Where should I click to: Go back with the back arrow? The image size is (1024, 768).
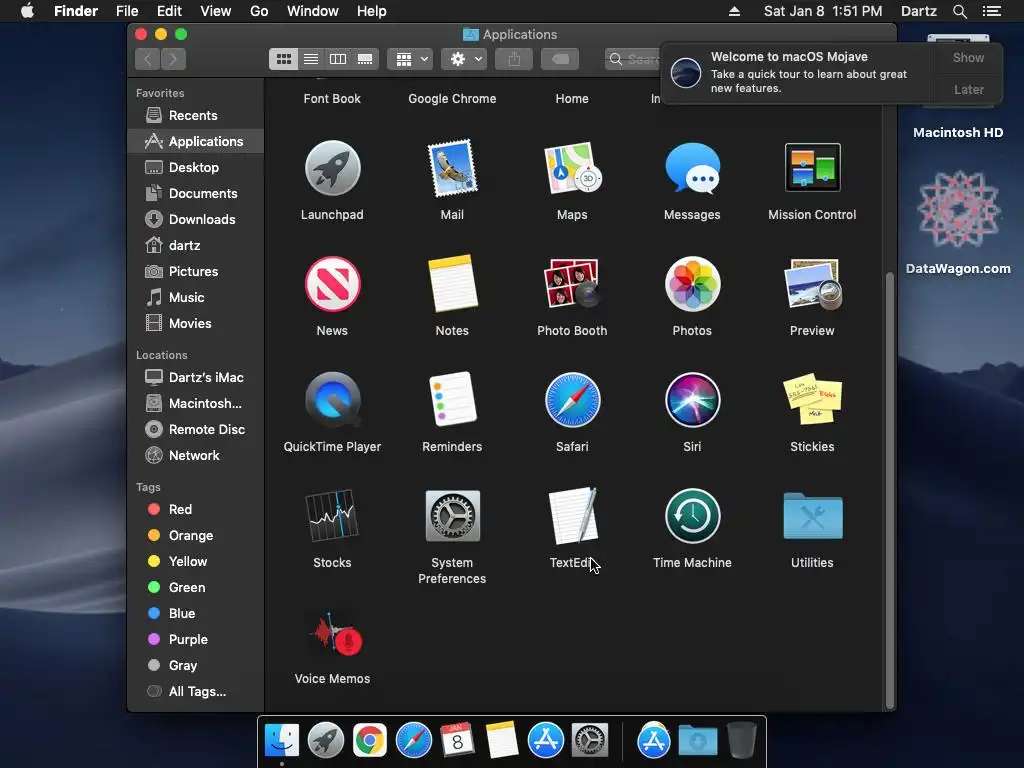(x=148, y=59)
